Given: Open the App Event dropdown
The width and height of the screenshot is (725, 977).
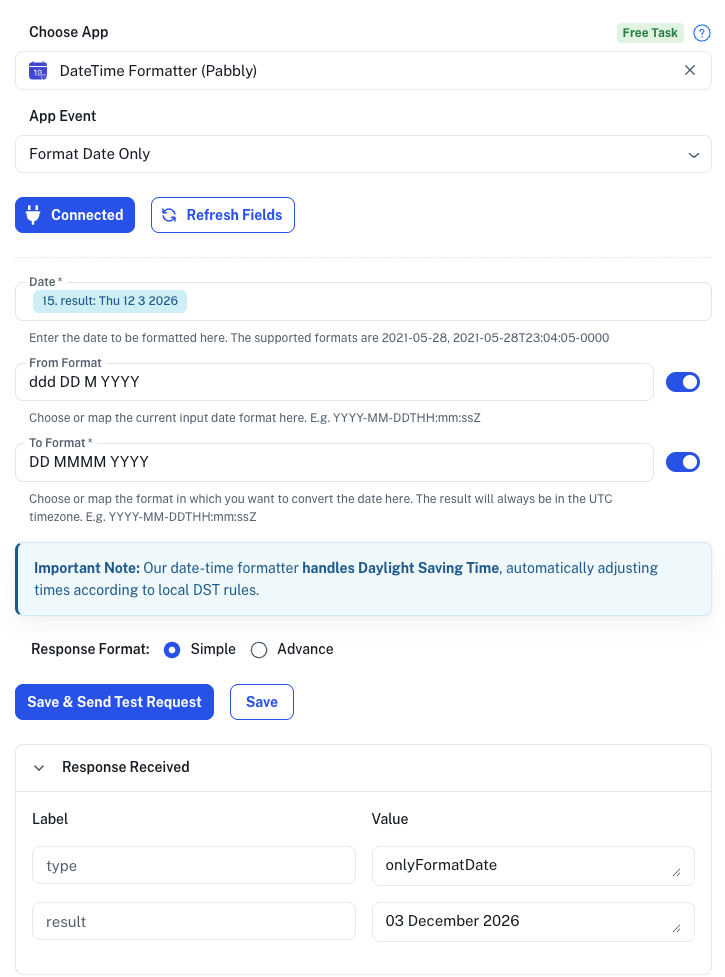Looking at the screenshot, I should tap(363, 155).
